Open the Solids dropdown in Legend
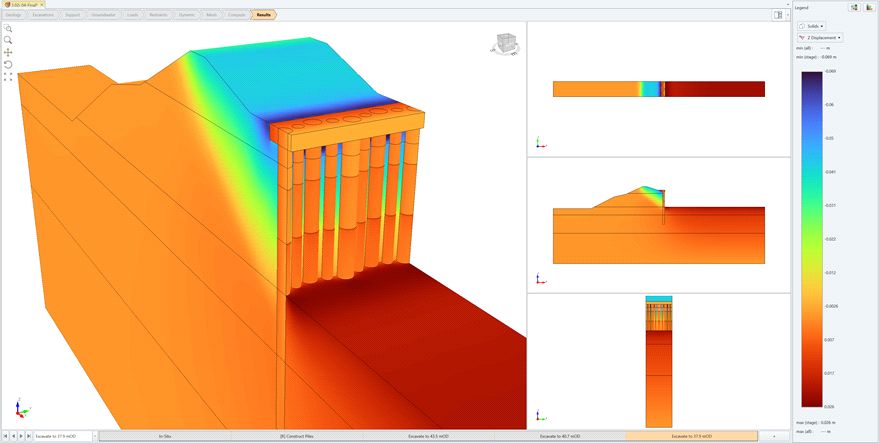879x443 pixels. coord(811,25)
